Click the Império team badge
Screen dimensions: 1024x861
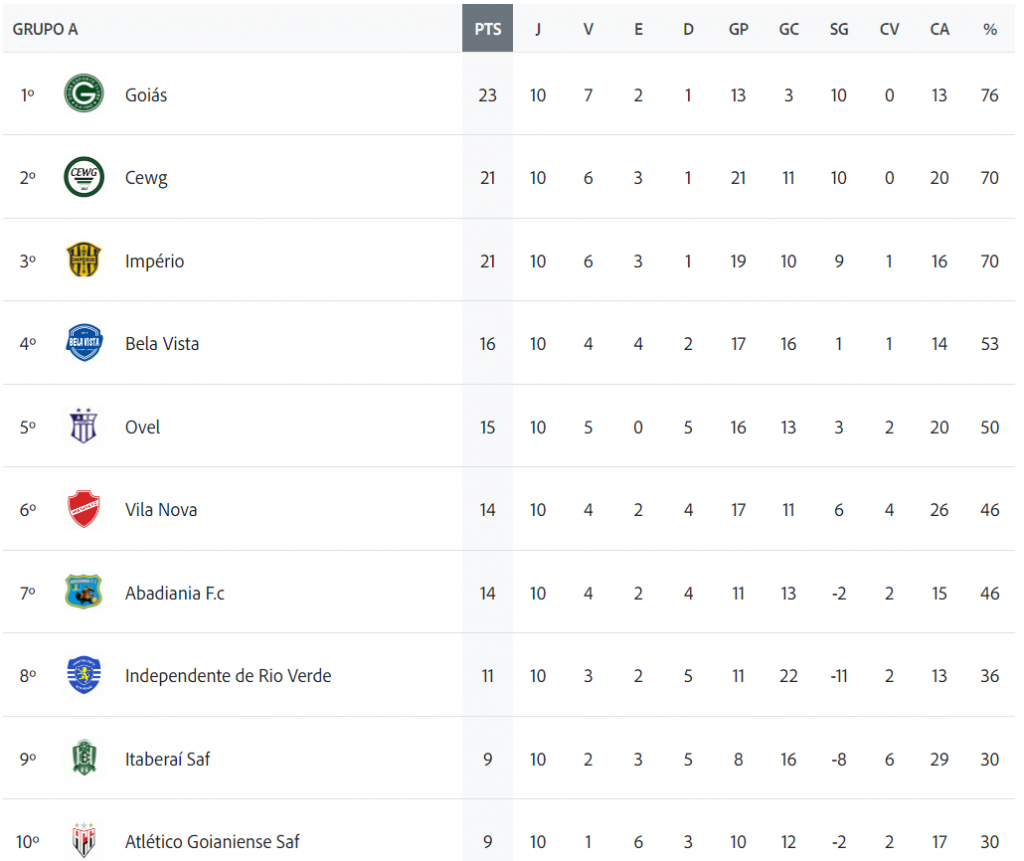pos(84,261)
